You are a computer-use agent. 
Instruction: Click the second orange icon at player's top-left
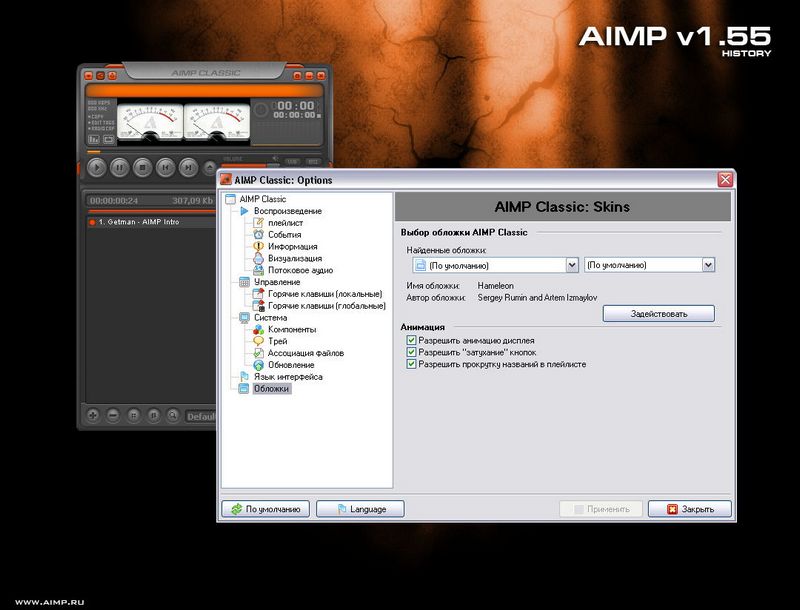tap(100, 75)
